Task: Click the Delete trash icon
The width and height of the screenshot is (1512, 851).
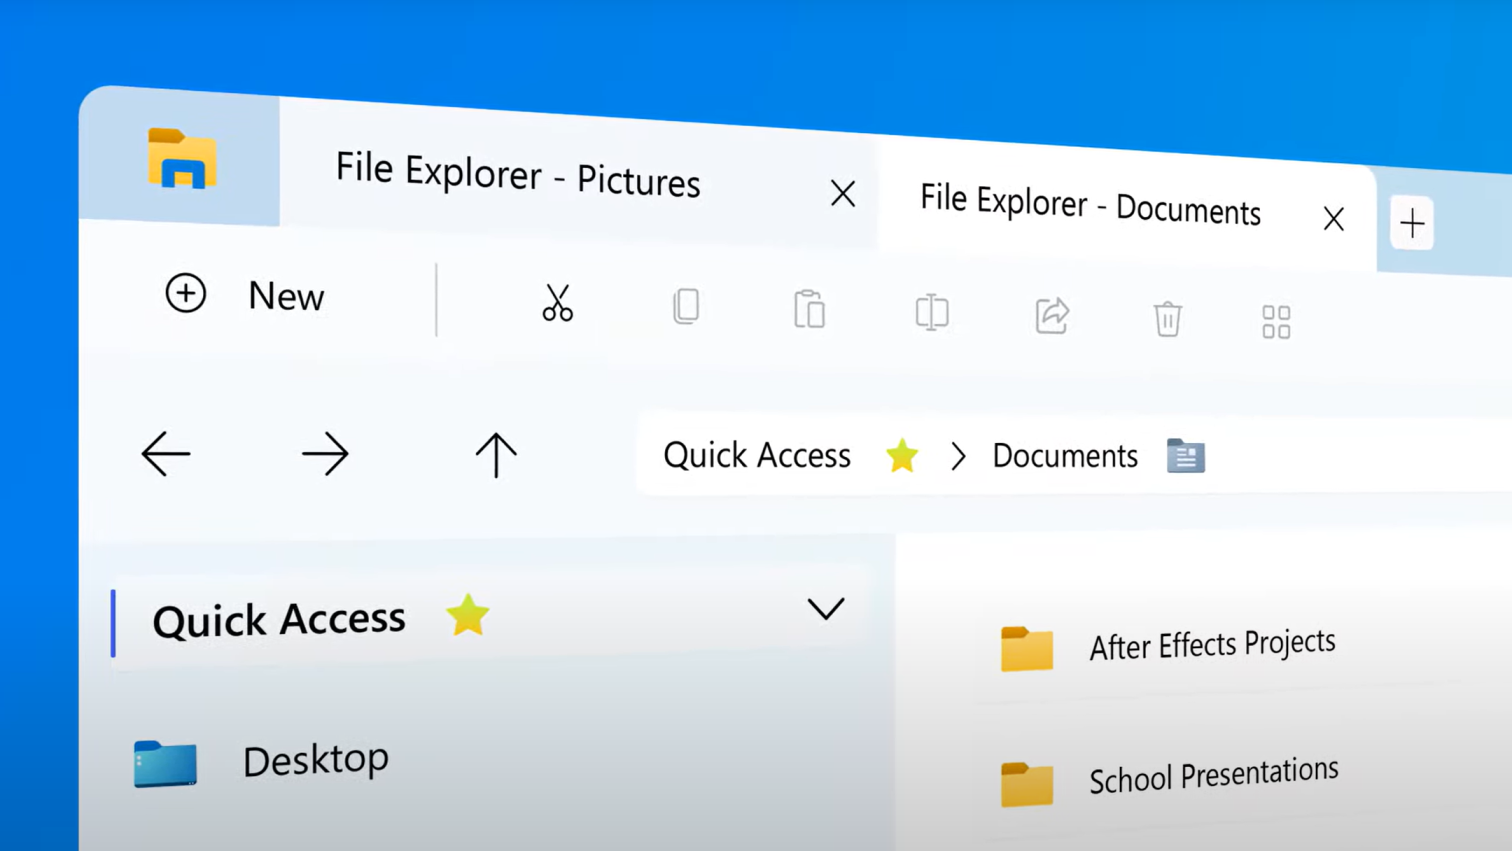Action: tap(1167, 319)
